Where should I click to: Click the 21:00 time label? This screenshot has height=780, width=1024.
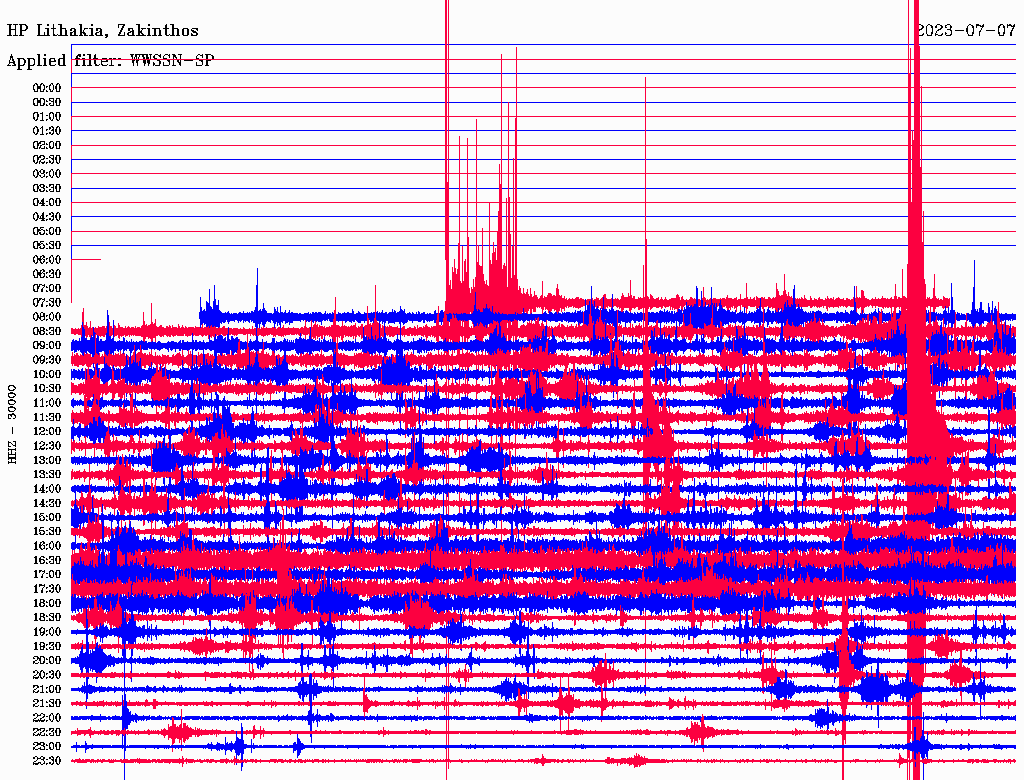tap(47, 690)
